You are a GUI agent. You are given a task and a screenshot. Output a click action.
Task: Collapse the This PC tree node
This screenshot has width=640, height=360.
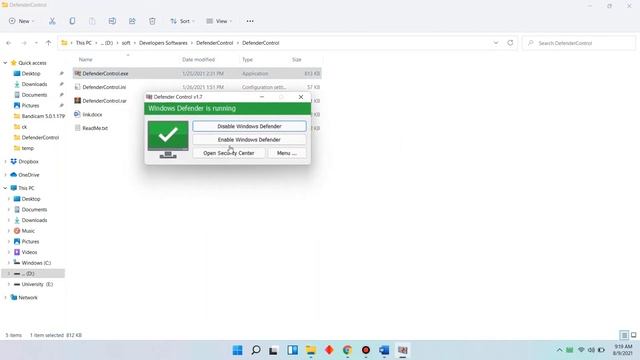pyautogui.click(x=5, y=188)
